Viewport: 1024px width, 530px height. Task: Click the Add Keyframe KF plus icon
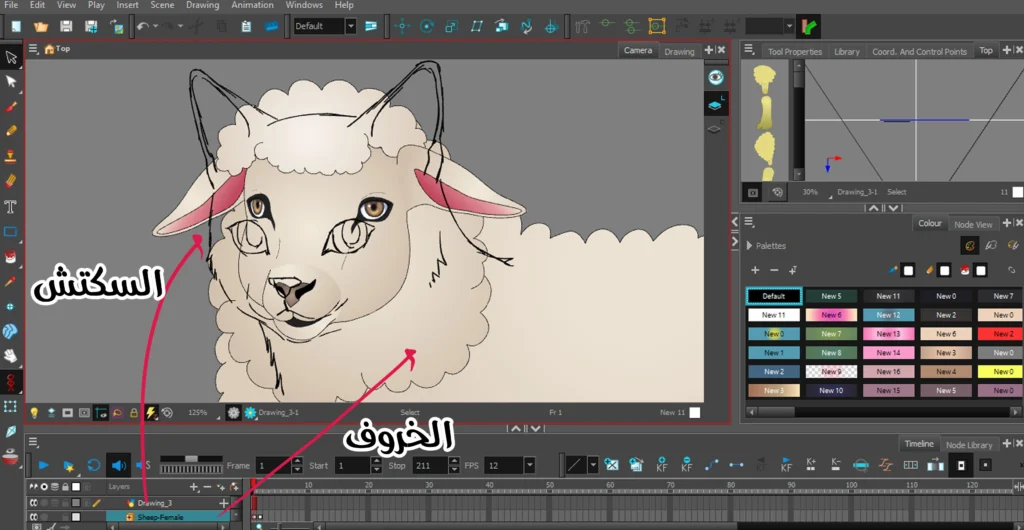coord(662,465)
